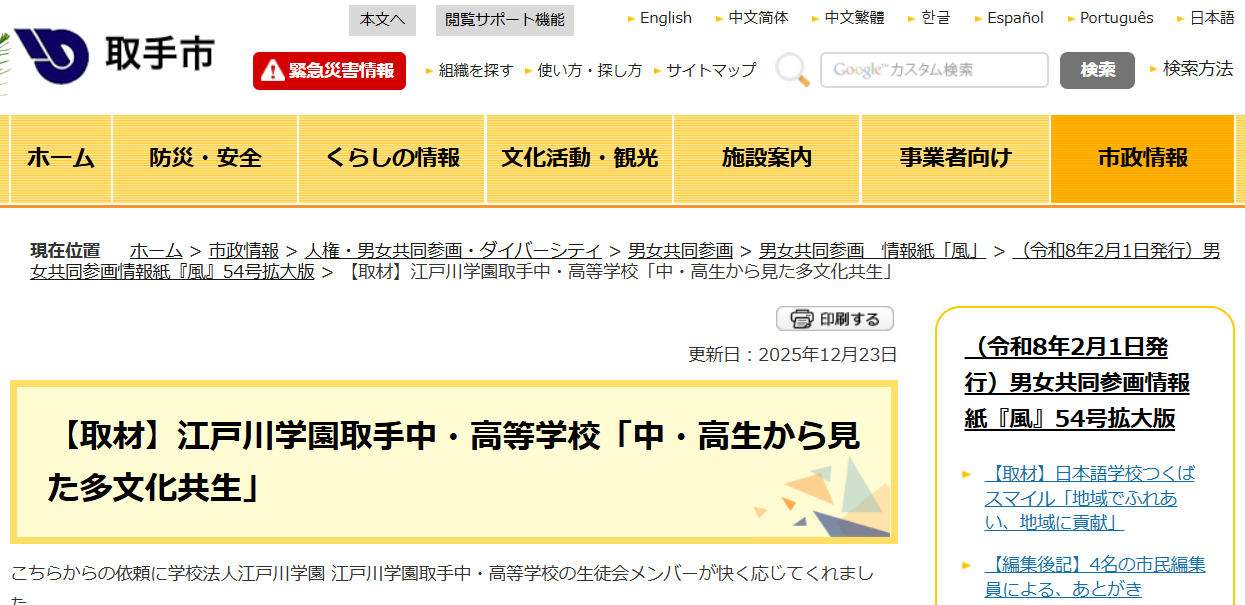The image size is (1245, 605).
Task: Select the 防災・安全 navigation tab
Action: pos(205,158)
